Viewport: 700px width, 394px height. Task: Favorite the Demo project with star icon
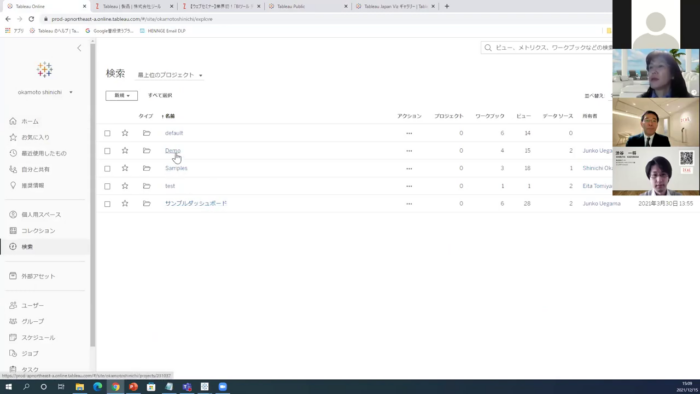125,150
